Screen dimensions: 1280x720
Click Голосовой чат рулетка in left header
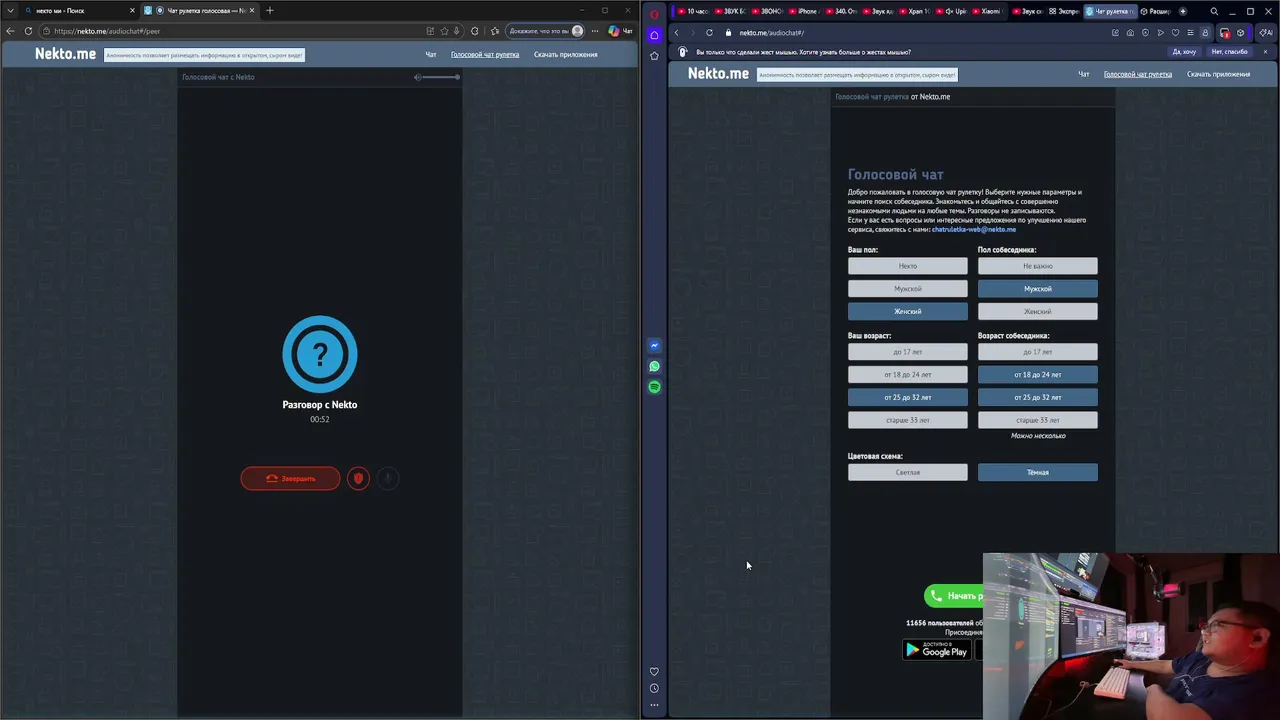[x=485, y=54]
